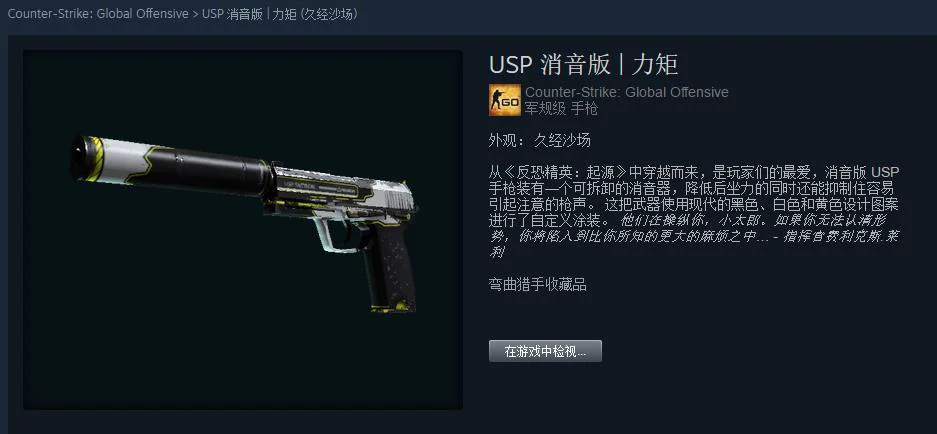Click the USP pistol preview image

pos(243,230)
